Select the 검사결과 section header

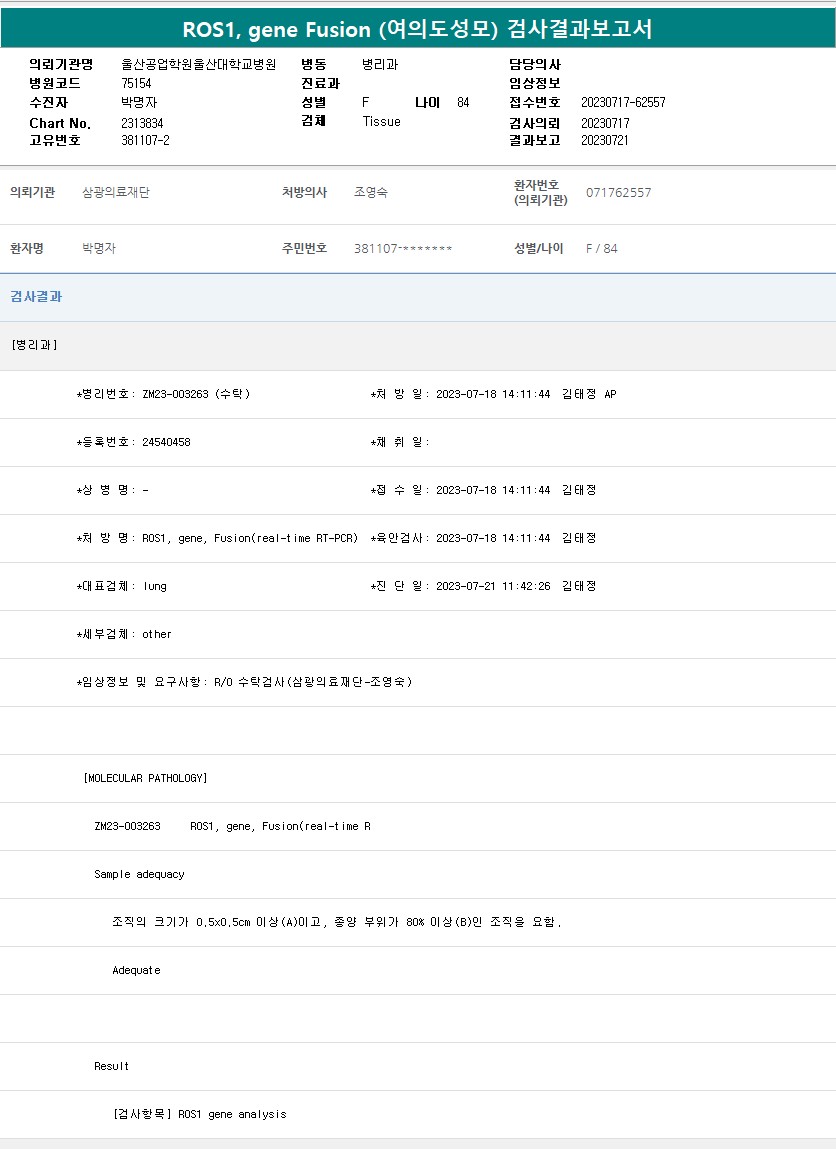point(36,297)
